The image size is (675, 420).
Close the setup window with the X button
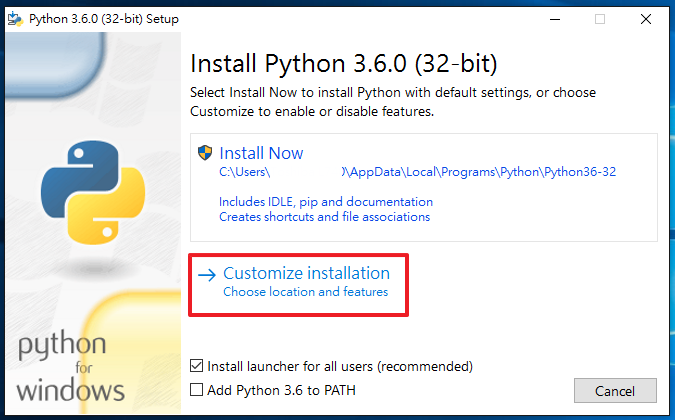tap(645, 18)
